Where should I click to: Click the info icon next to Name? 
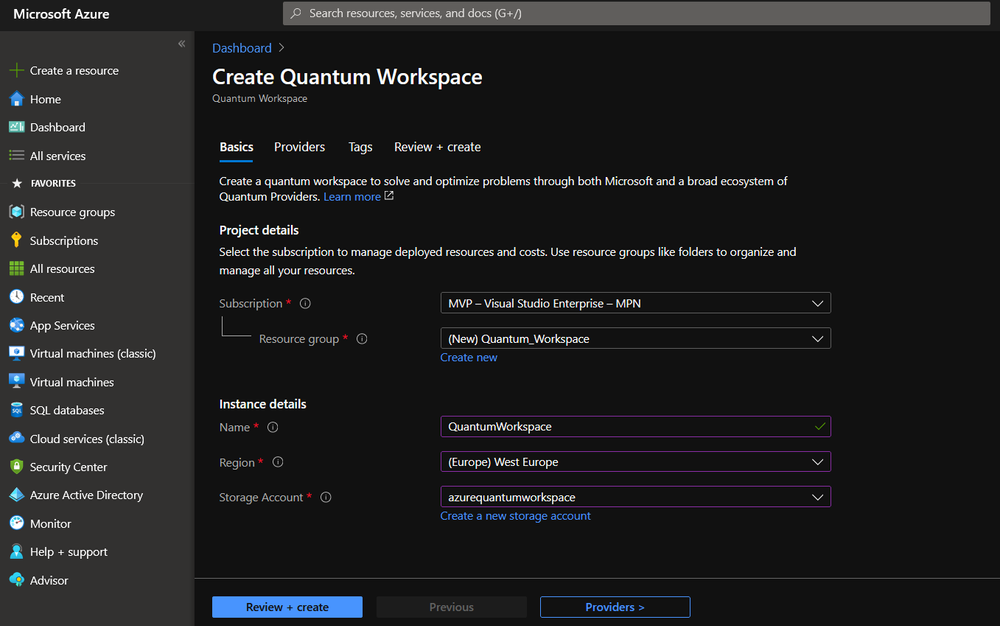coord(272,427)
